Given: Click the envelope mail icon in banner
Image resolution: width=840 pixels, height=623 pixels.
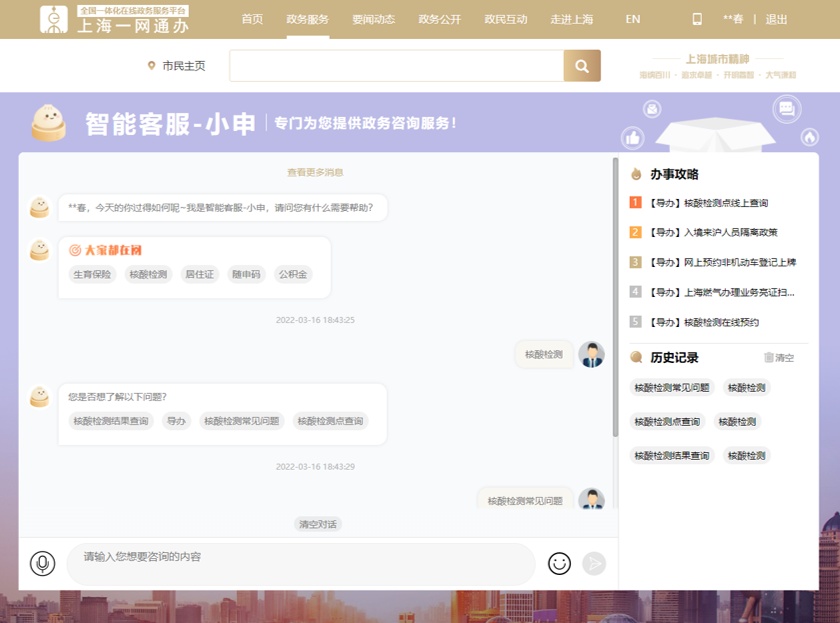Looking at the screenshot, I should (653, 108).
